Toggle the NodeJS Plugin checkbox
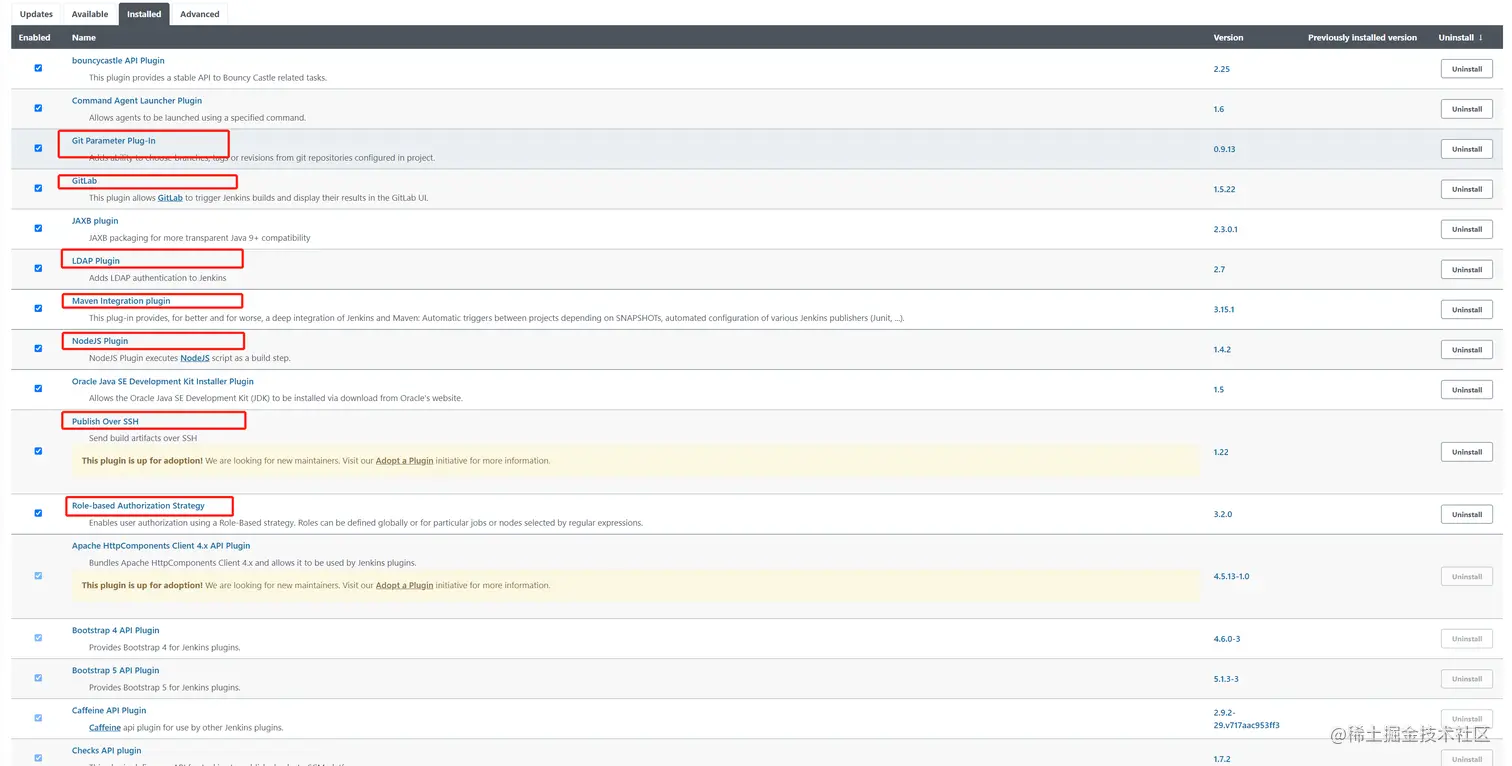1512x766 pixels. [38, 348]
